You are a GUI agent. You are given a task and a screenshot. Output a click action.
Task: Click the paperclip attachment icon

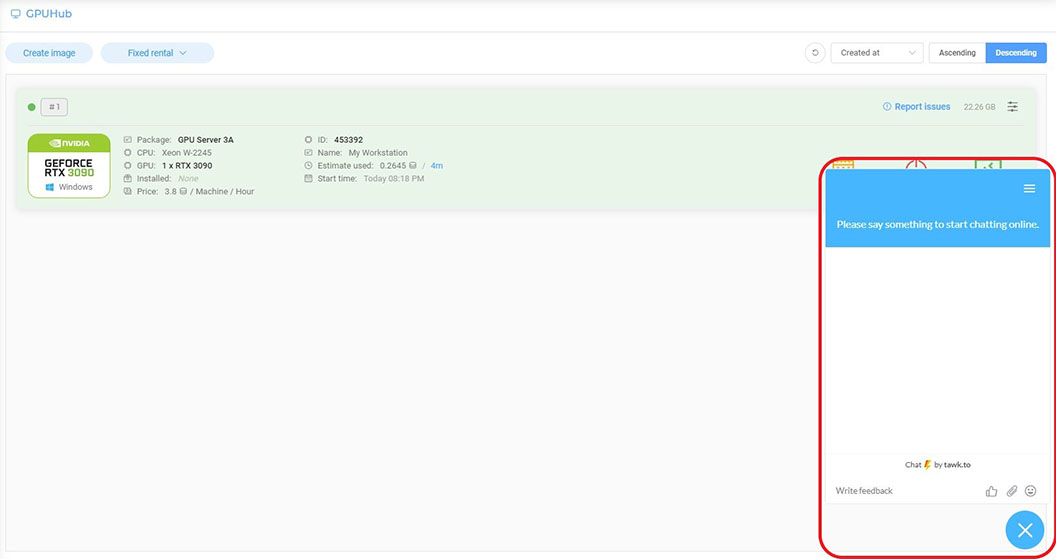[x=1011, y=491]
